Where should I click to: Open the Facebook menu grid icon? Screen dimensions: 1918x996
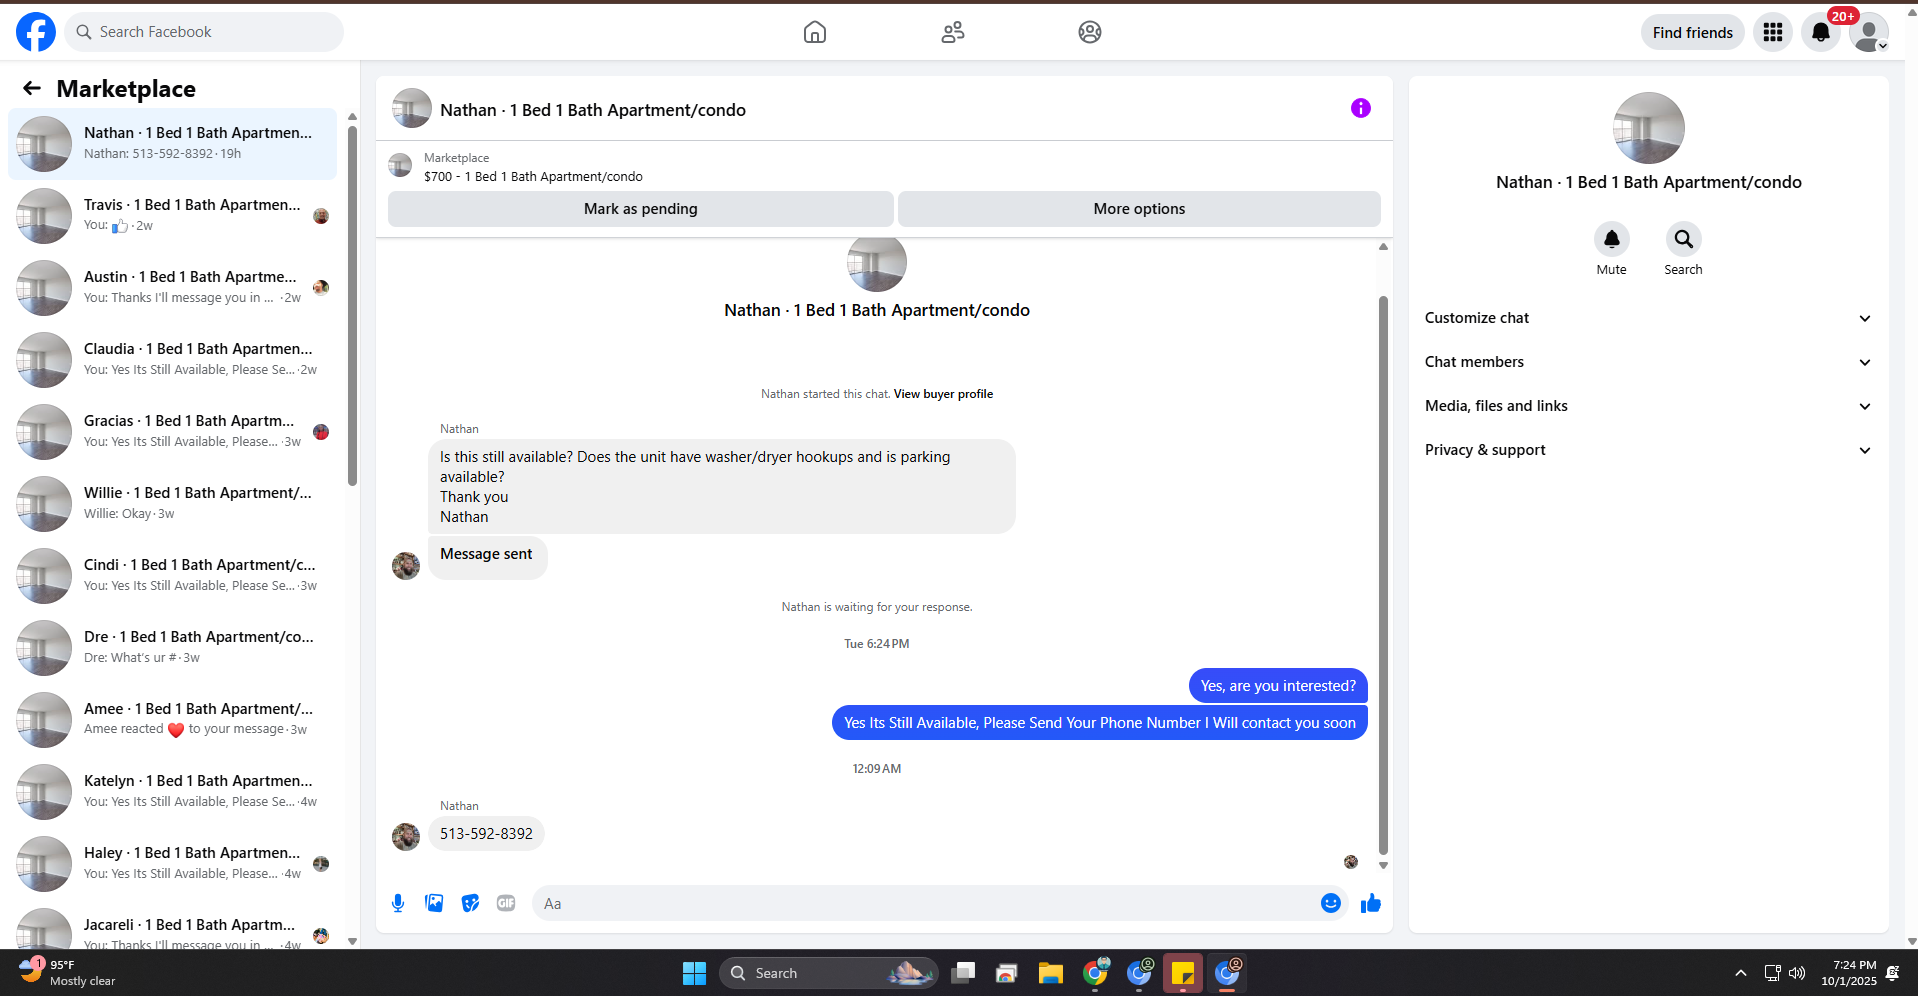[1773, 32]
